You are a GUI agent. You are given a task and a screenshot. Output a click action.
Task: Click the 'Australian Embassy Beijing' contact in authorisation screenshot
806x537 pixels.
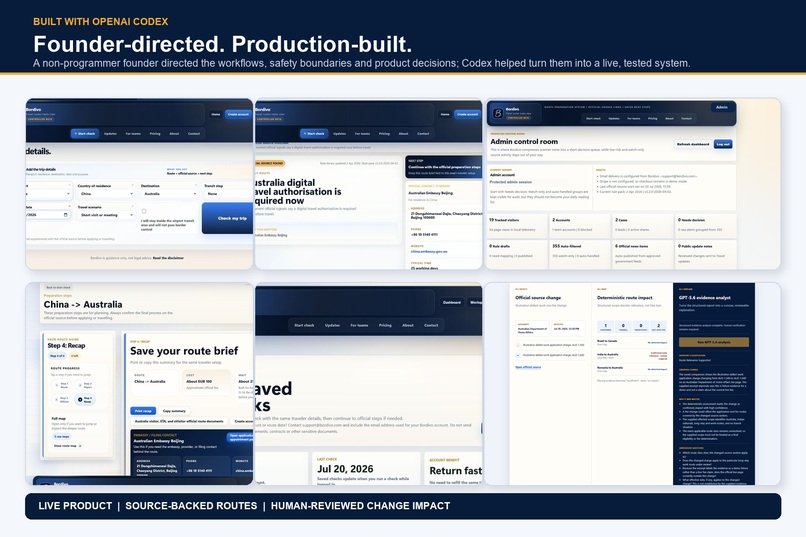[x=430, y=193]
